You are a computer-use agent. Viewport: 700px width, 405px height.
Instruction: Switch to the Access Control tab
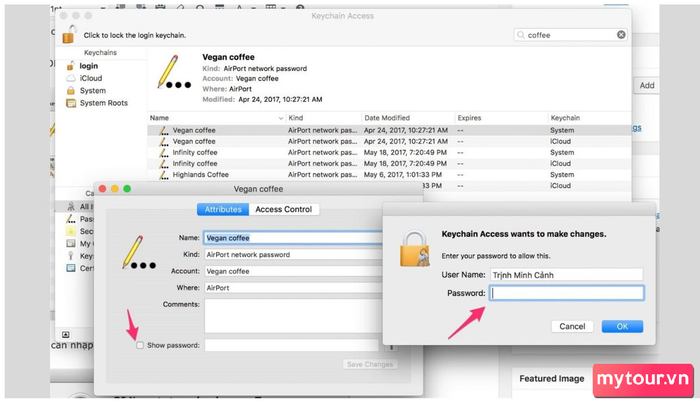[283, 209]
